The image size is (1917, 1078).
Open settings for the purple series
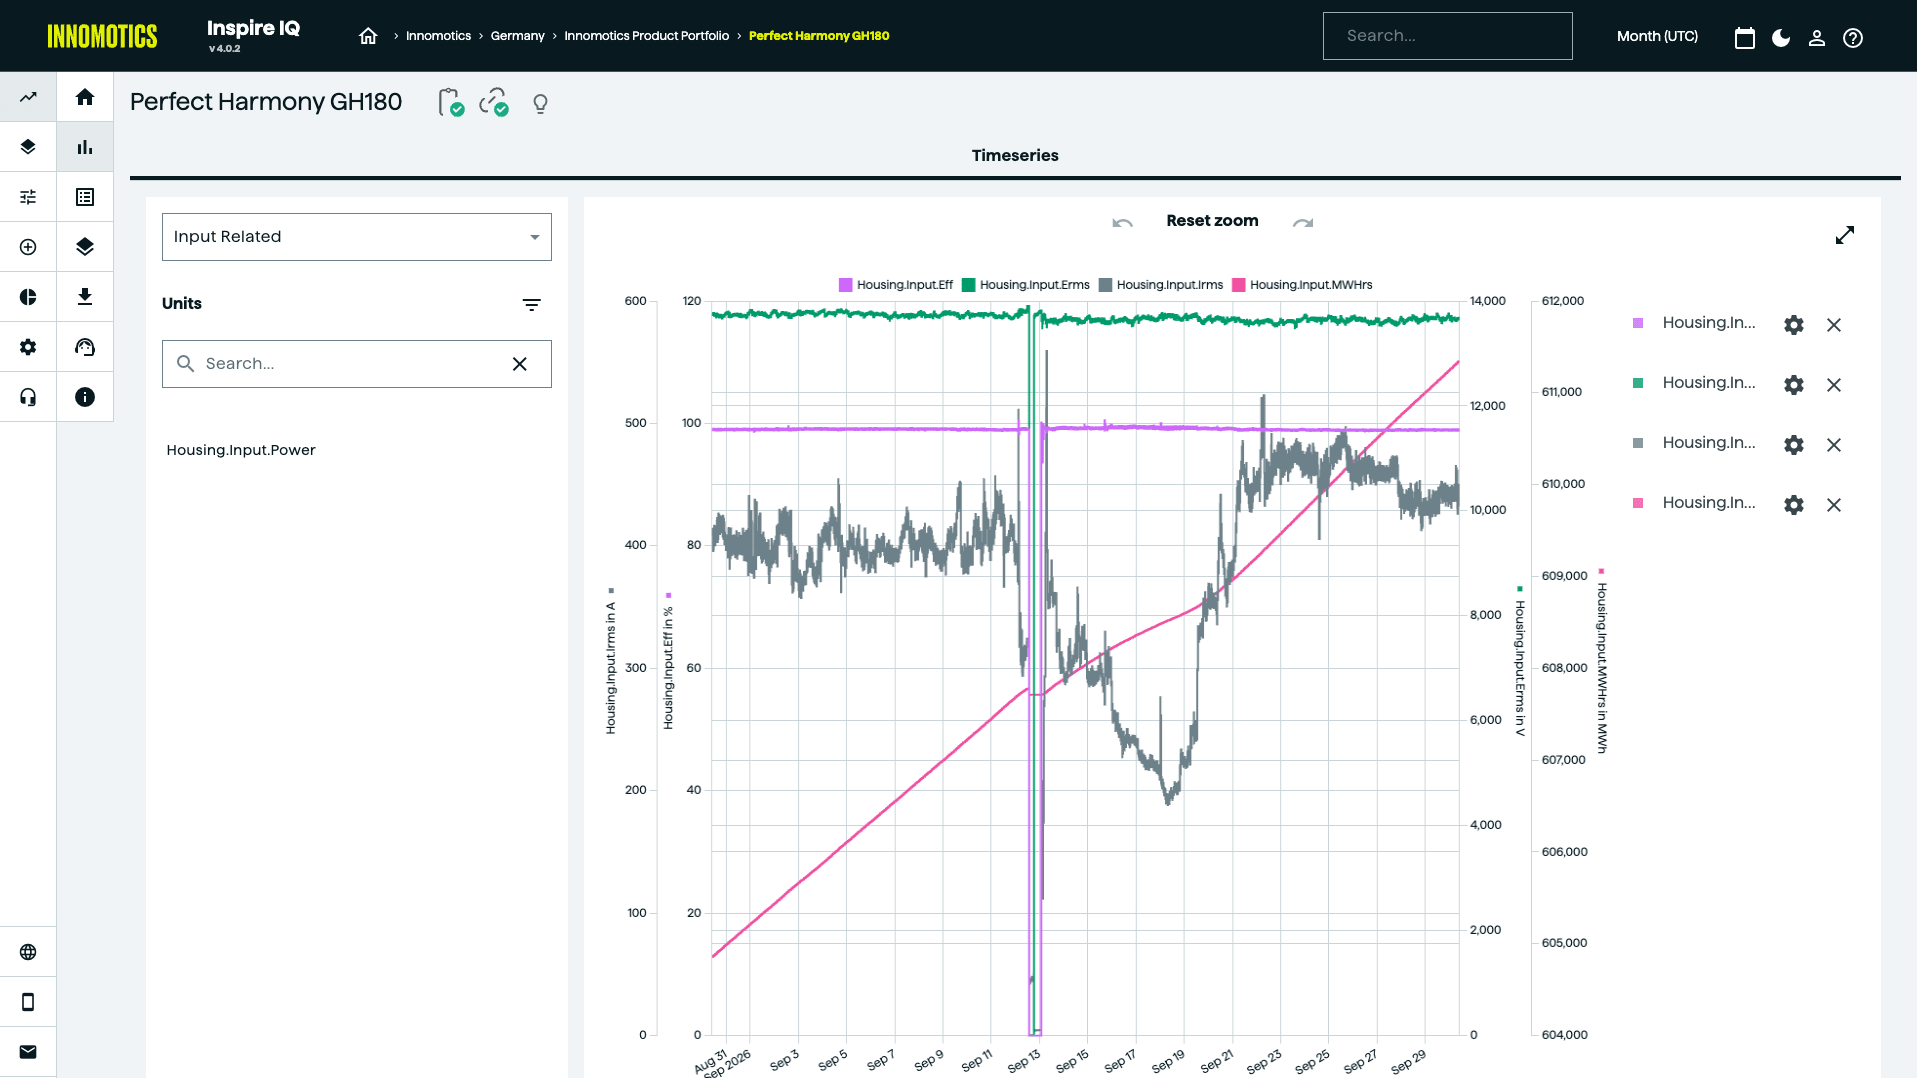[x=1794, y=325]
